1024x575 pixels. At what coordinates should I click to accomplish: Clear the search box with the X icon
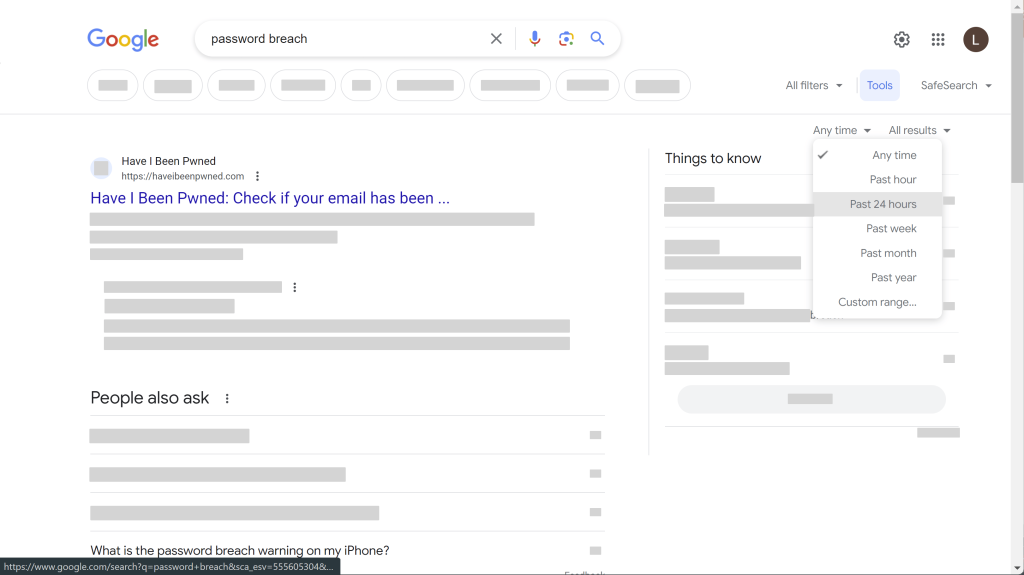[x=496, y=39]
